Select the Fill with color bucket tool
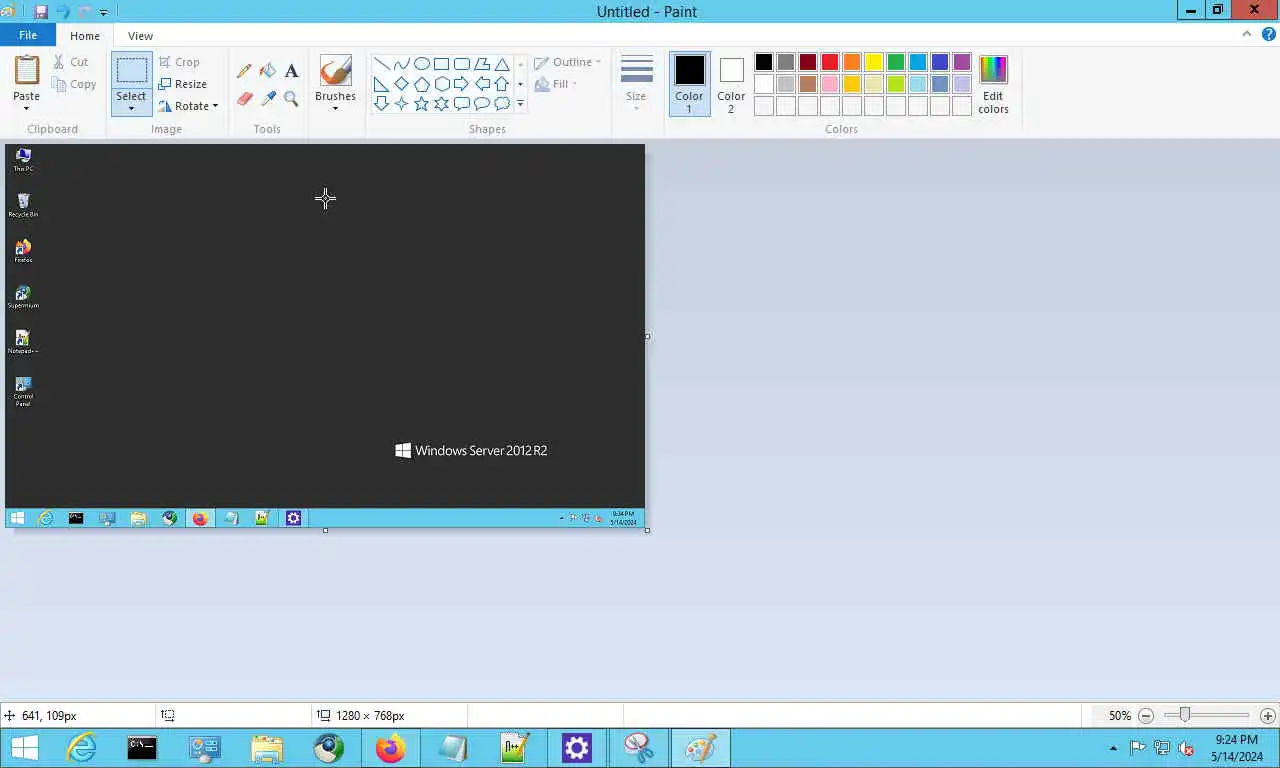Viewport: 1280px width, 768px height. tap(268, 71)
